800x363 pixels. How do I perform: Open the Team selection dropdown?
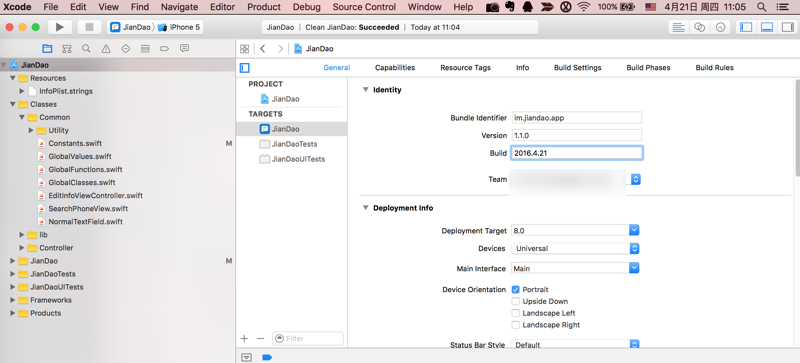pyautogui.click(x=636, y=179)
